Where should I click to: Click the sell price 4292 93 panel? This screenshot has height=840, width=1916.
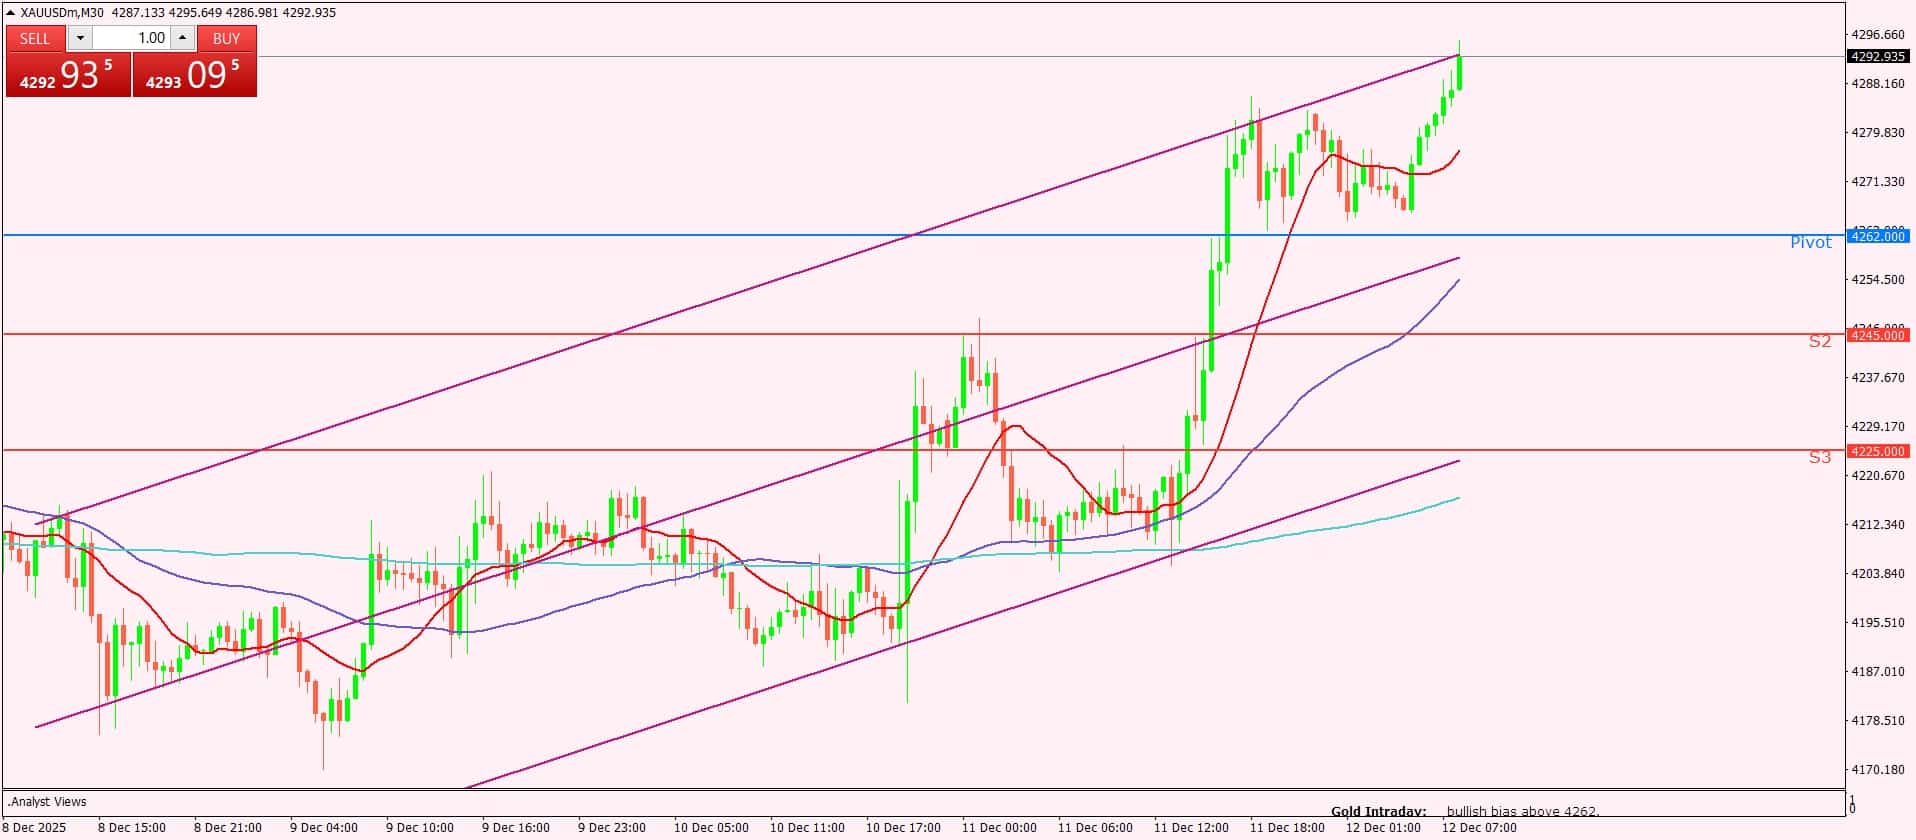point(68,75)
